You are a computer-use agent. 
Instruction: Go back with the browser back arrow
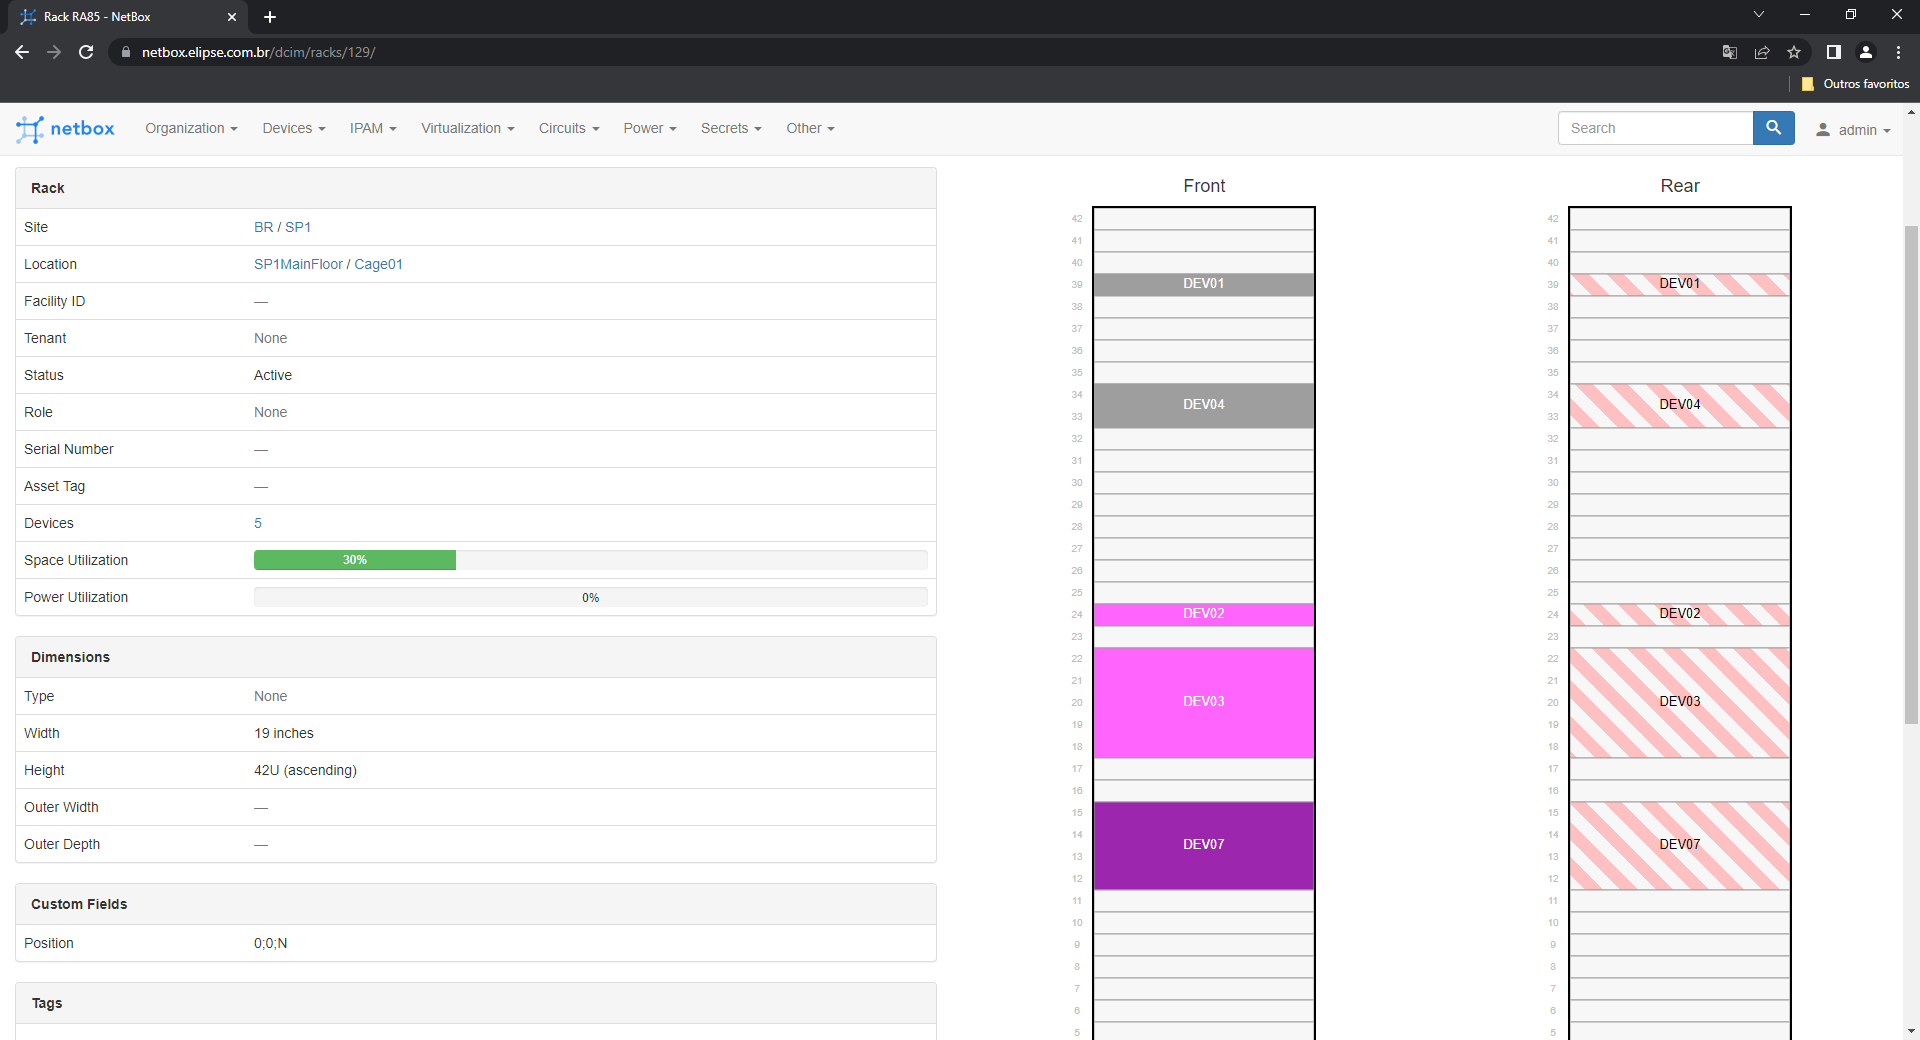[22, 52]
